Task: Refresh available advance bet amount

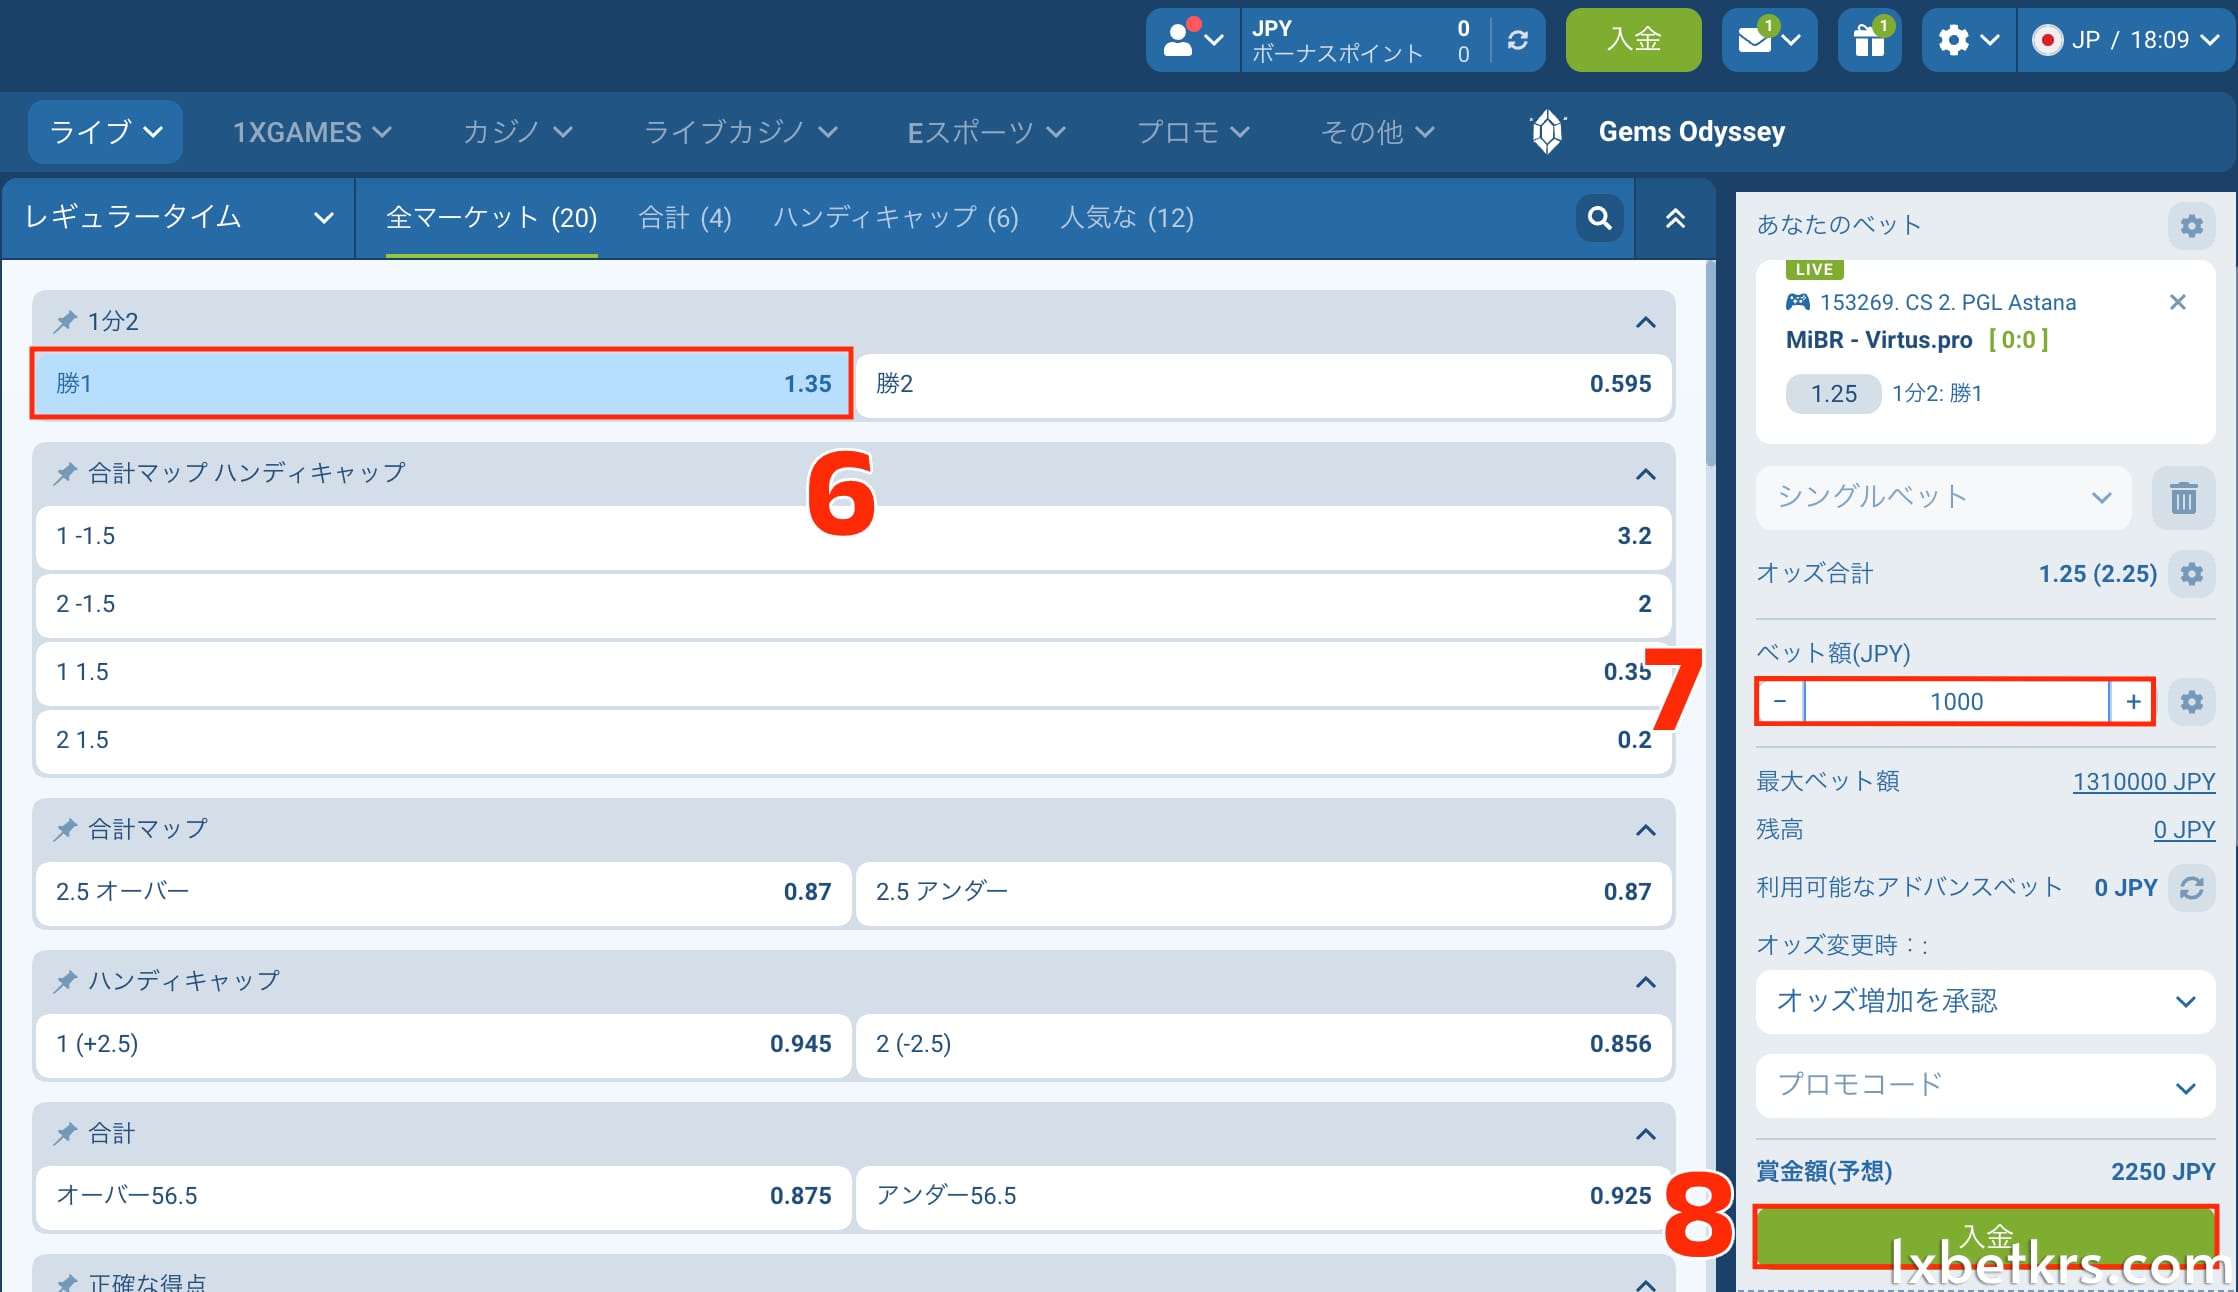Action: click(x=2191, y=888)
